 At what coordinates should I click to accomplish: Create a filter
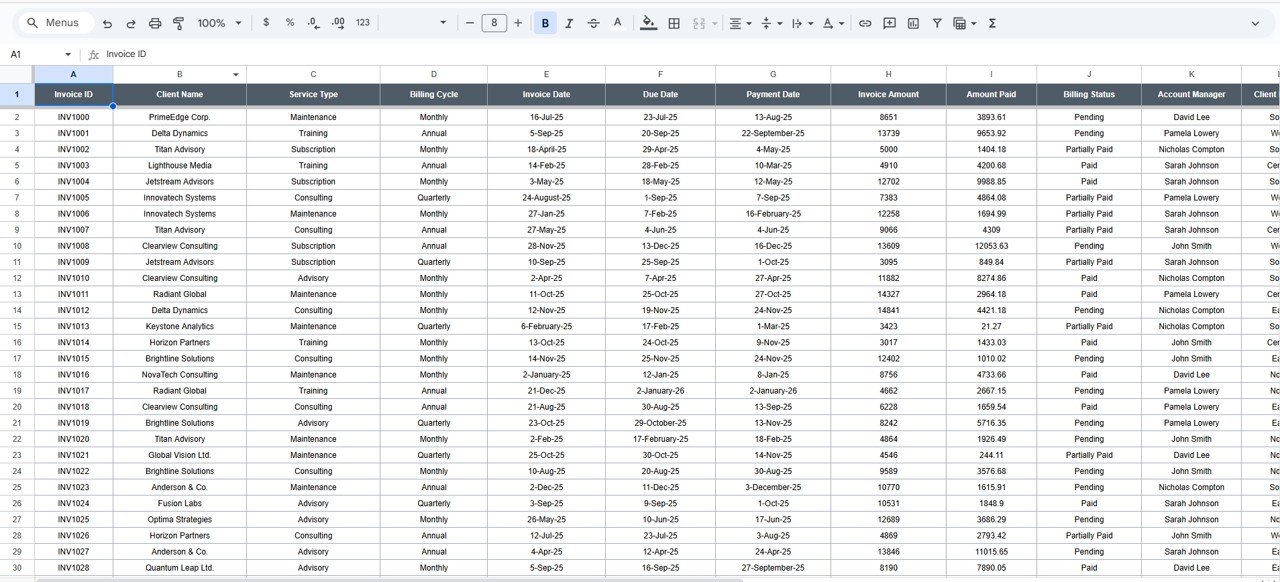[937, 21]
